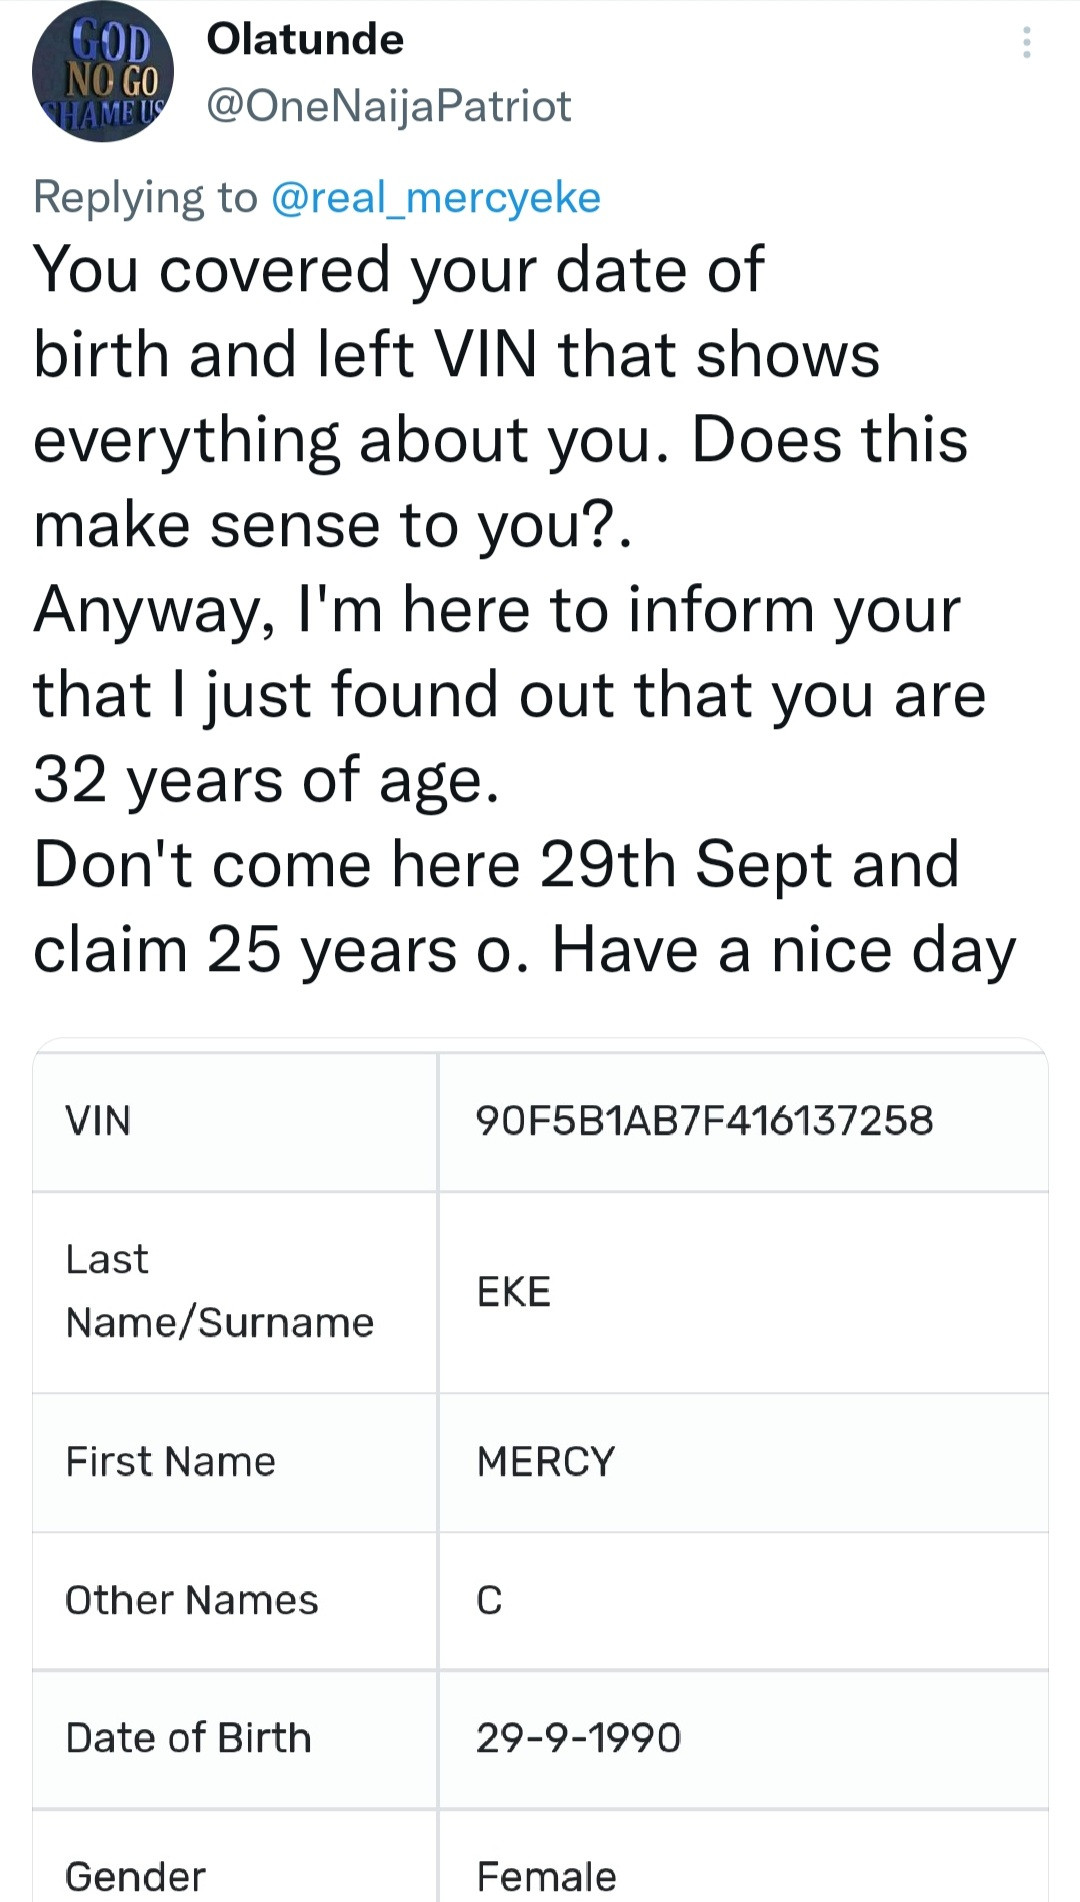Select the VIN number value cell
Image resolution: width=1080 pixels, height=1902 pixels.
point(704,1121)
